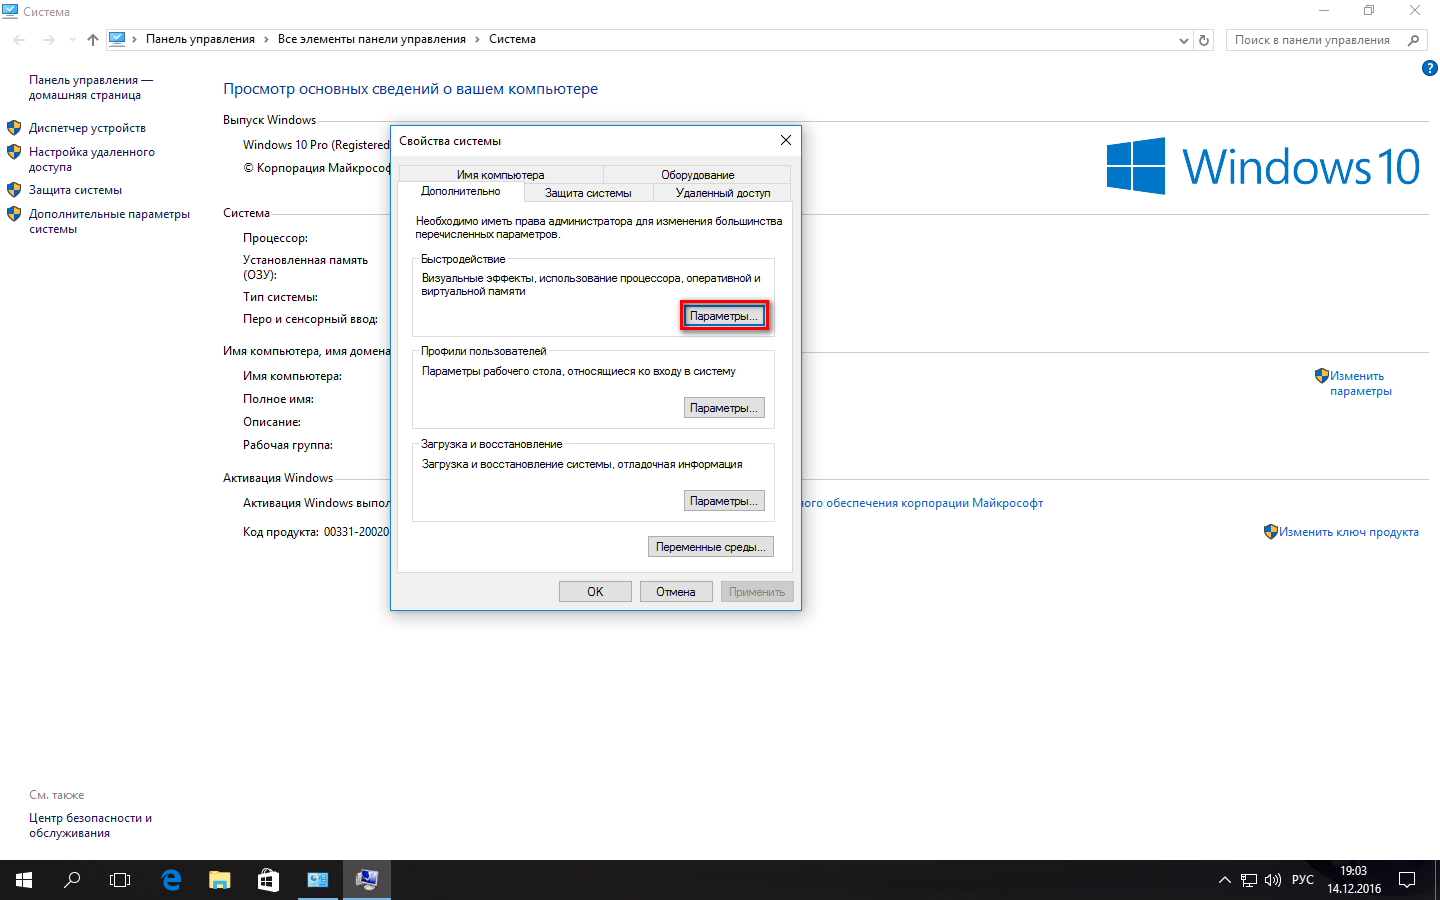Screen dimensions: 1440x900
Task: Confirm the dialog with OK
Action: coord(595,592)
